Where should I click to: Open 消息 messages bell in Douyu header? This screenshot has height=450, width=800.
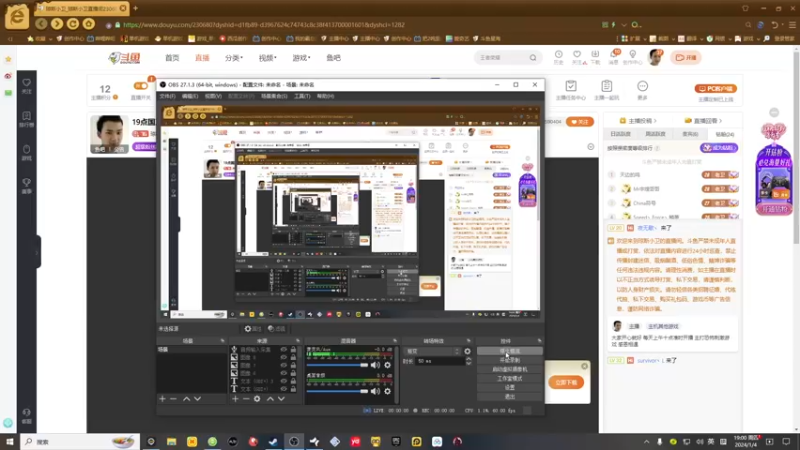(x=613, y=57)
